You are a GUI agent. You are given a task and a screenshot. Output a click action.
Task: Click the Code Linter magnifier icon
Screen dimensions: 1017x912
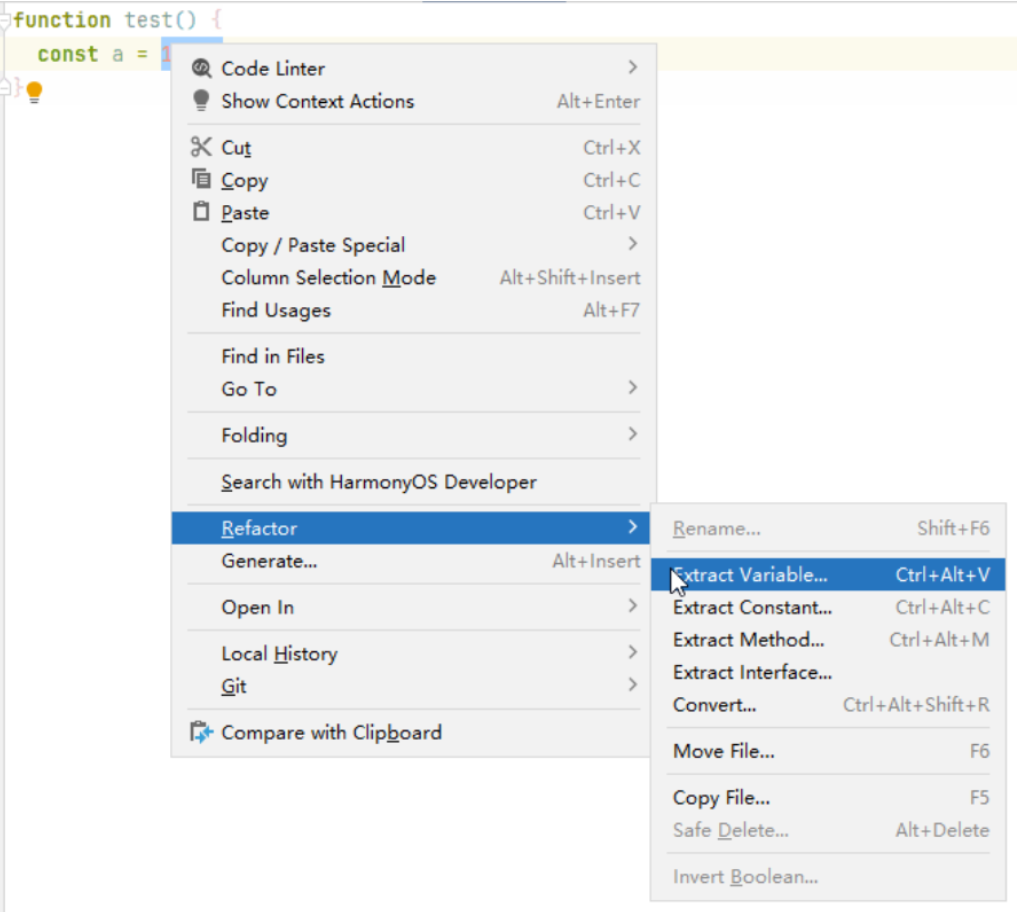click(201, 68)
